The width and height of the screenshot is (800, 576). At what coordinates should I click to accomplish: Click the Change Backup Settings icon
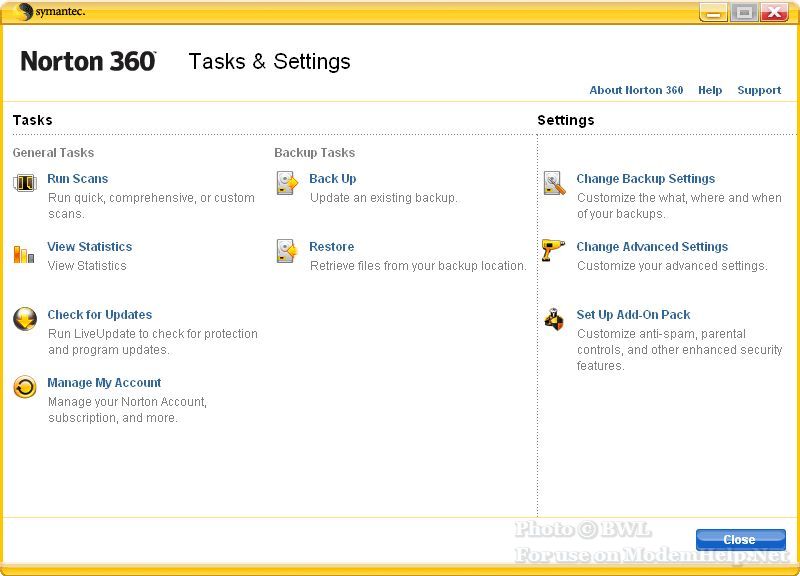click(555, 183)
